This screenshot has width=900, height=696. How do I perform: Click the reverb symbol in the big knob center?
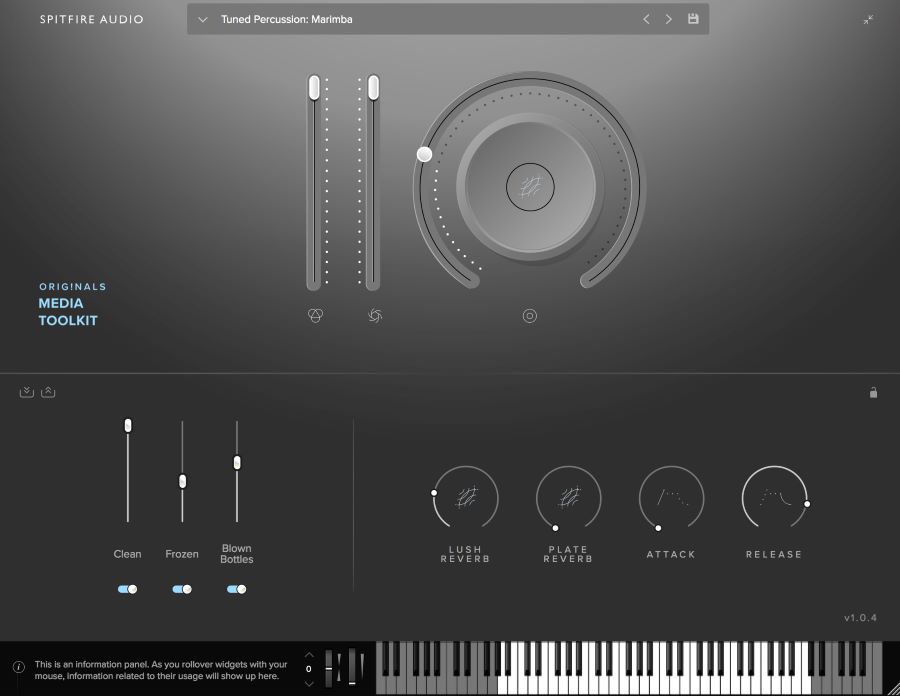(530, 187)
